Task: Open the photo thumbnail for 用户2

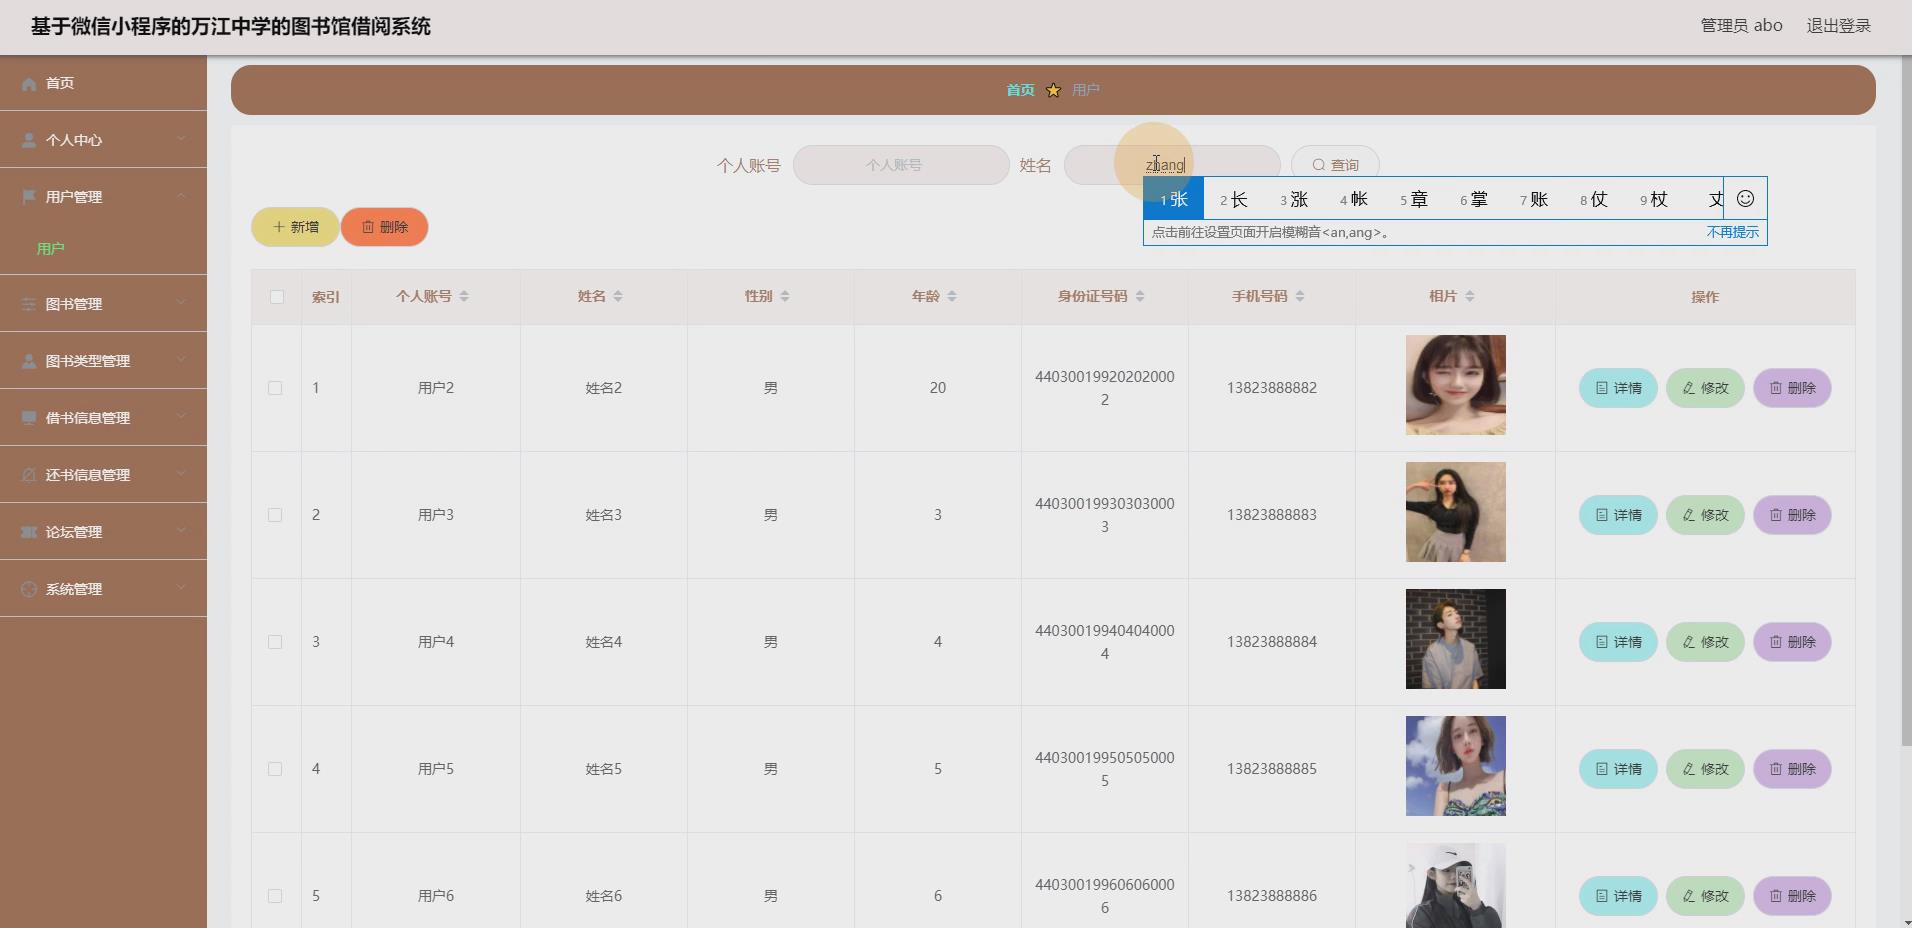Action: pyautogui.click(x=1455, y=385)
